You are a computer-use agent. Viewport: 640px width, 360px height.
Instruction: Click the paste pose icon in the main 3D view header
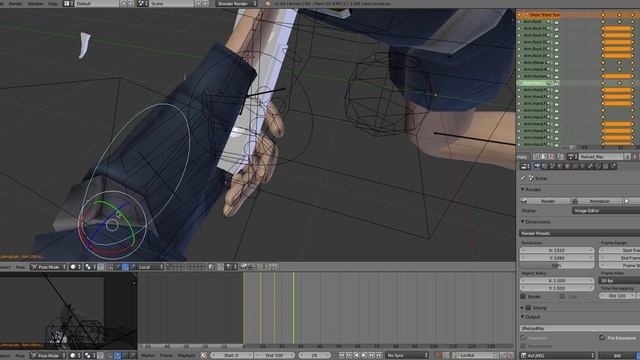pos(268,267)
